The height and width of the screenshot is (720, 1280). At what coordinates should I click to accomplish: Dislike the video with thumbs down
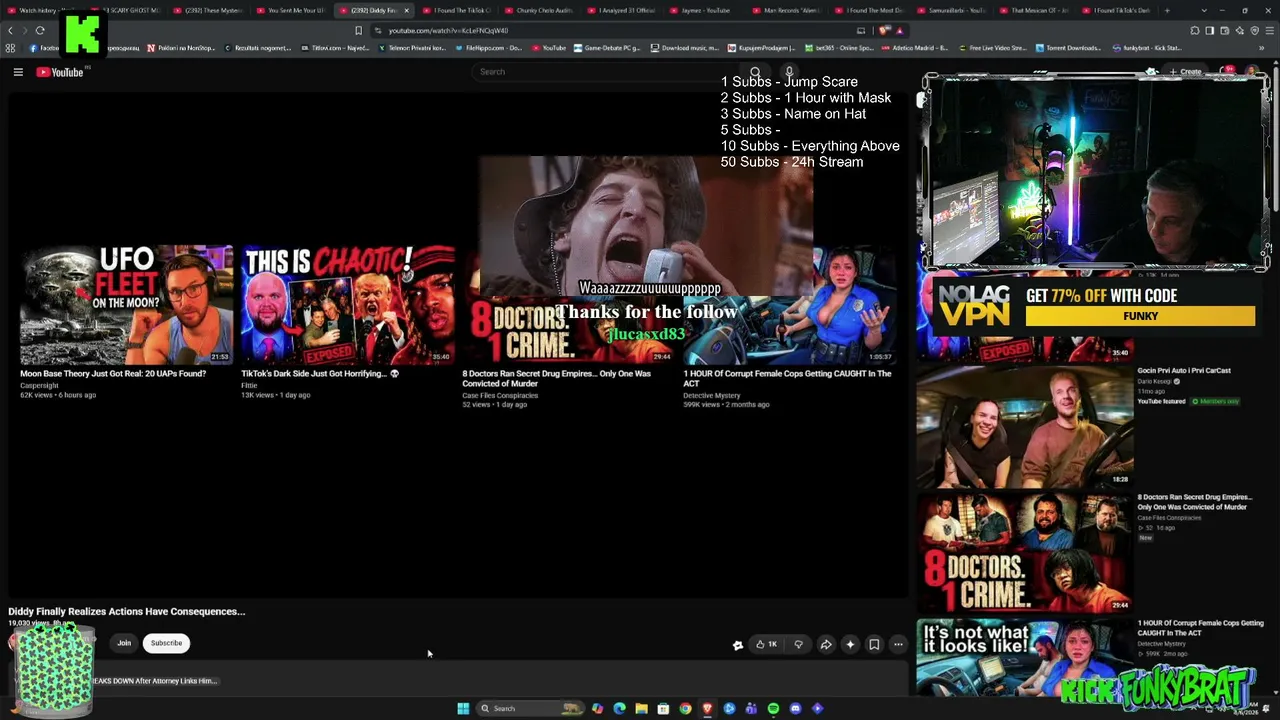point(798,645)
